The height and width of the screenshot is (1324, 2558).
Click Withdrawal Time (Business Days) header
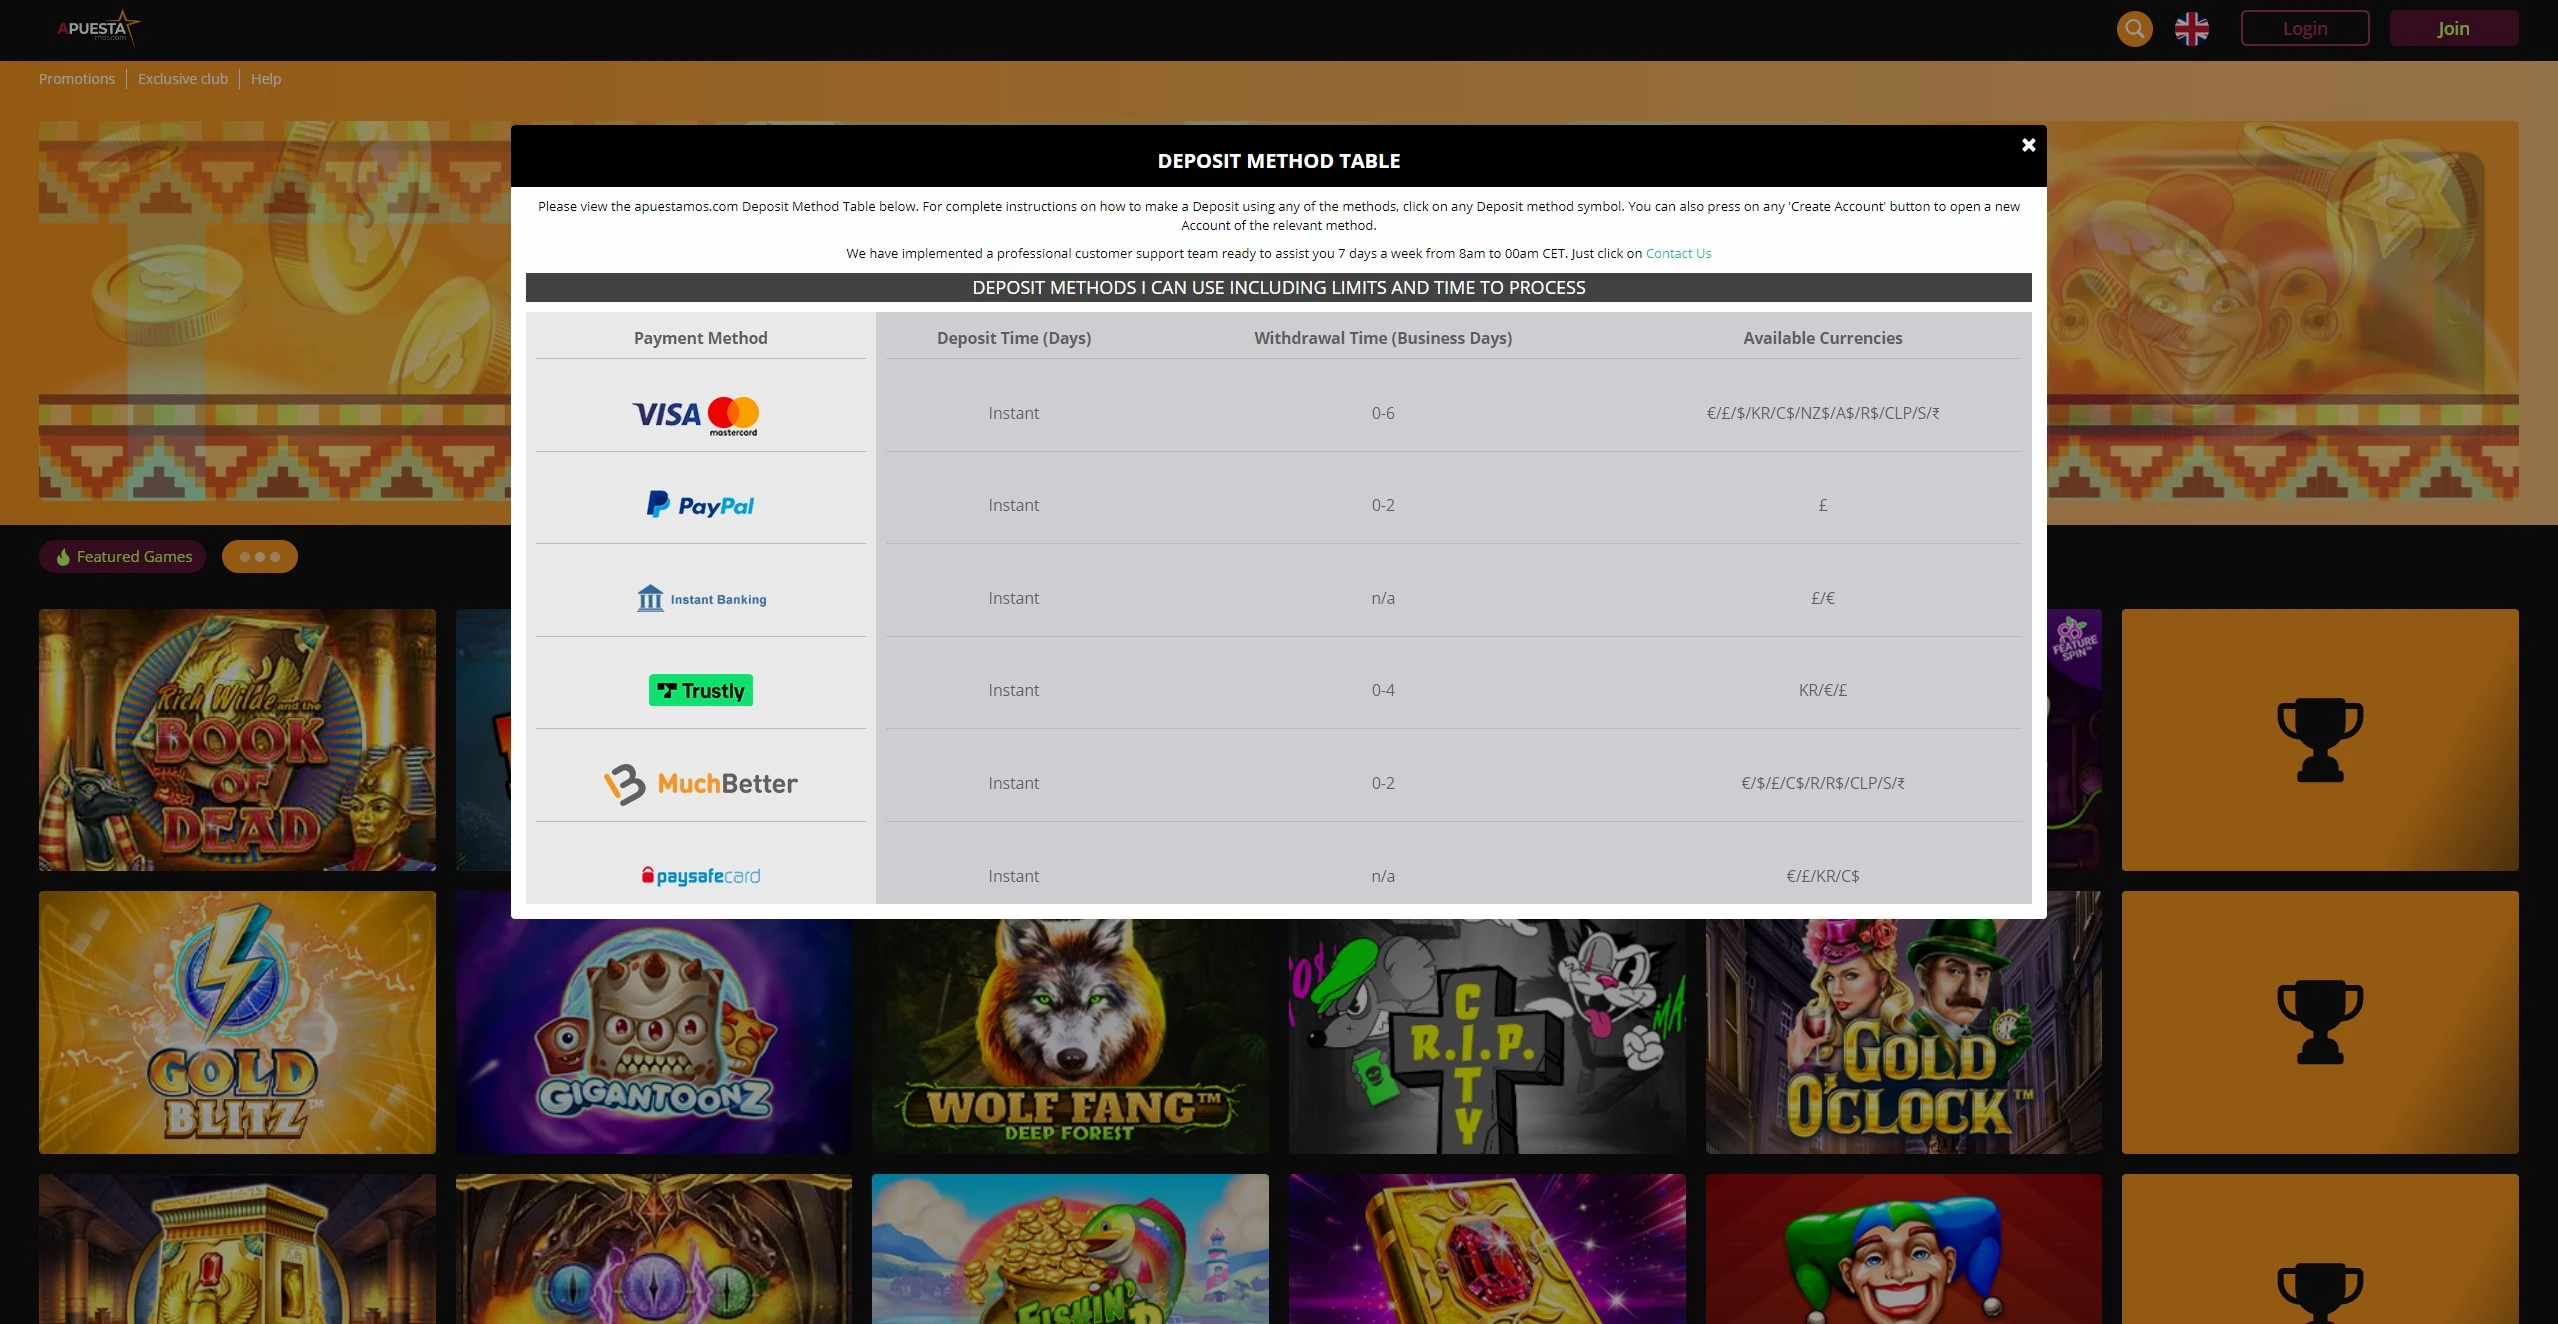pyautogui.click(x=1383, y=338)
